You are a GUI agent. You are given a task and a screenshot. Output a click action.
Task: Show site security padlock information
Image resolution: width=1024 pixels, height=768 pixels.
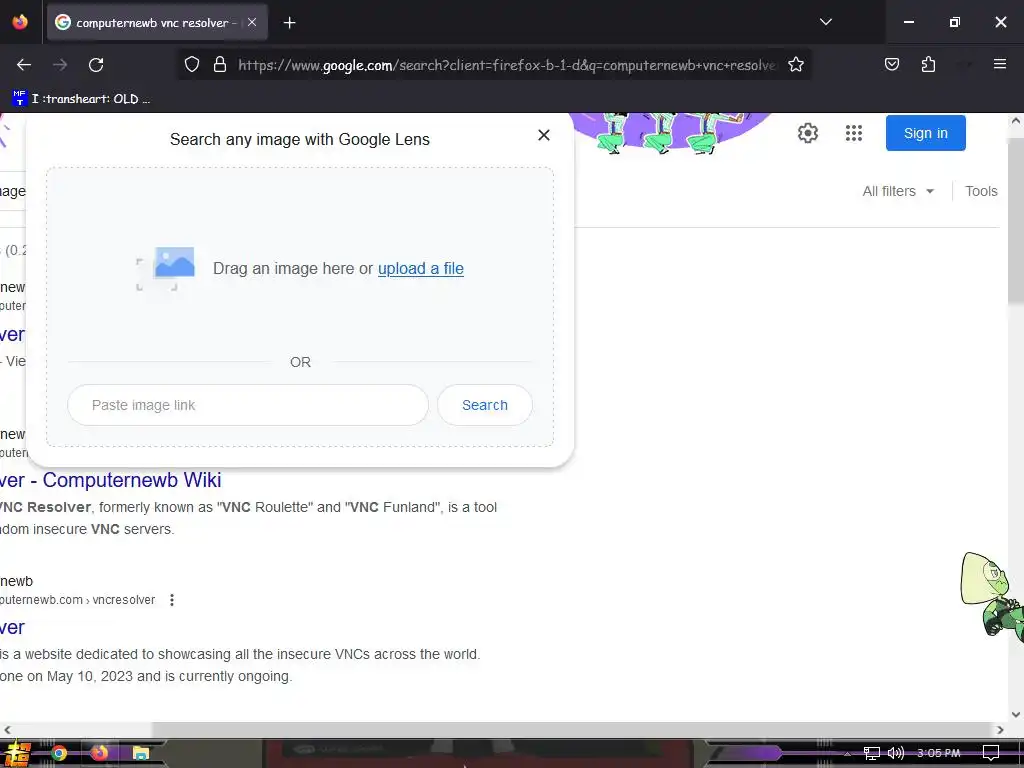(220, 65)
